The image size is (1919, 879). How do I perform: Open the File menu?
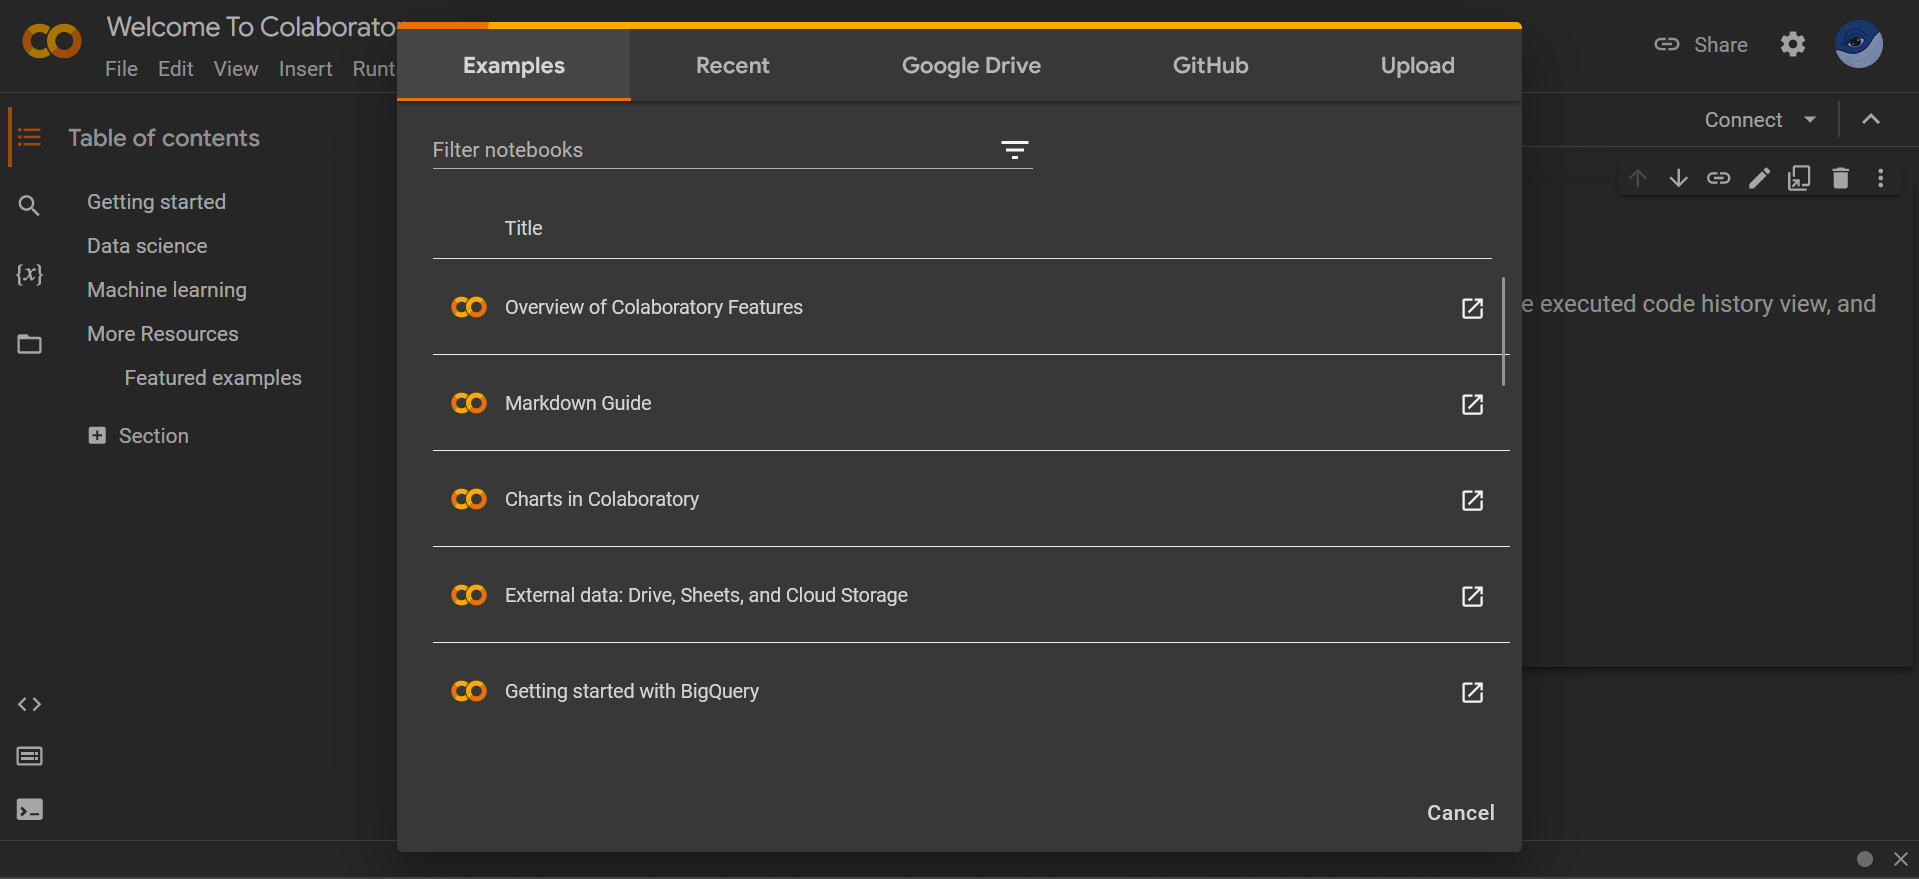pyautogui.click(x=121, y=69)
